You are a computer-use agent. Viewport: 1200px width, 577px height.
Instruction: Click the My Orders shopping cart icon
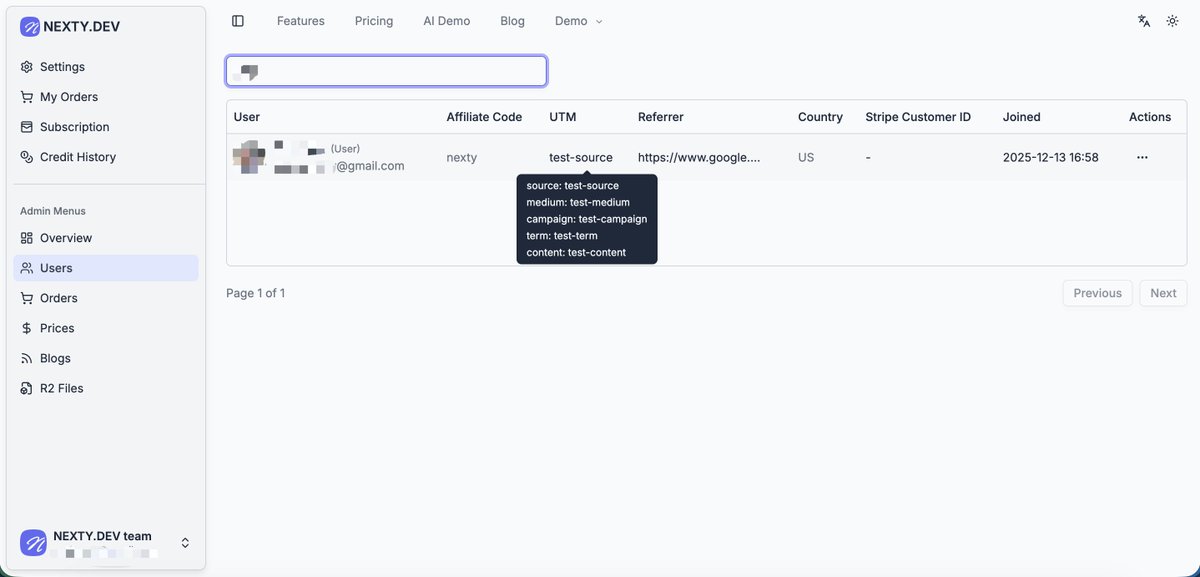[x=25, y=96]
